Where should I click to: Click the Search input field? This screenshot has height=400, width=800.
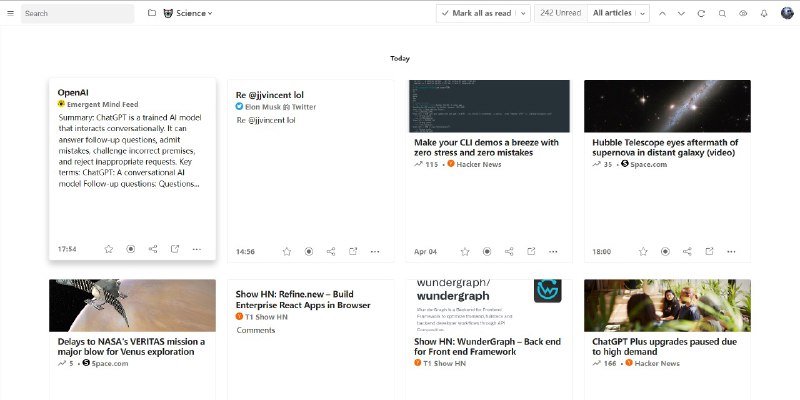tap(78, 13)
